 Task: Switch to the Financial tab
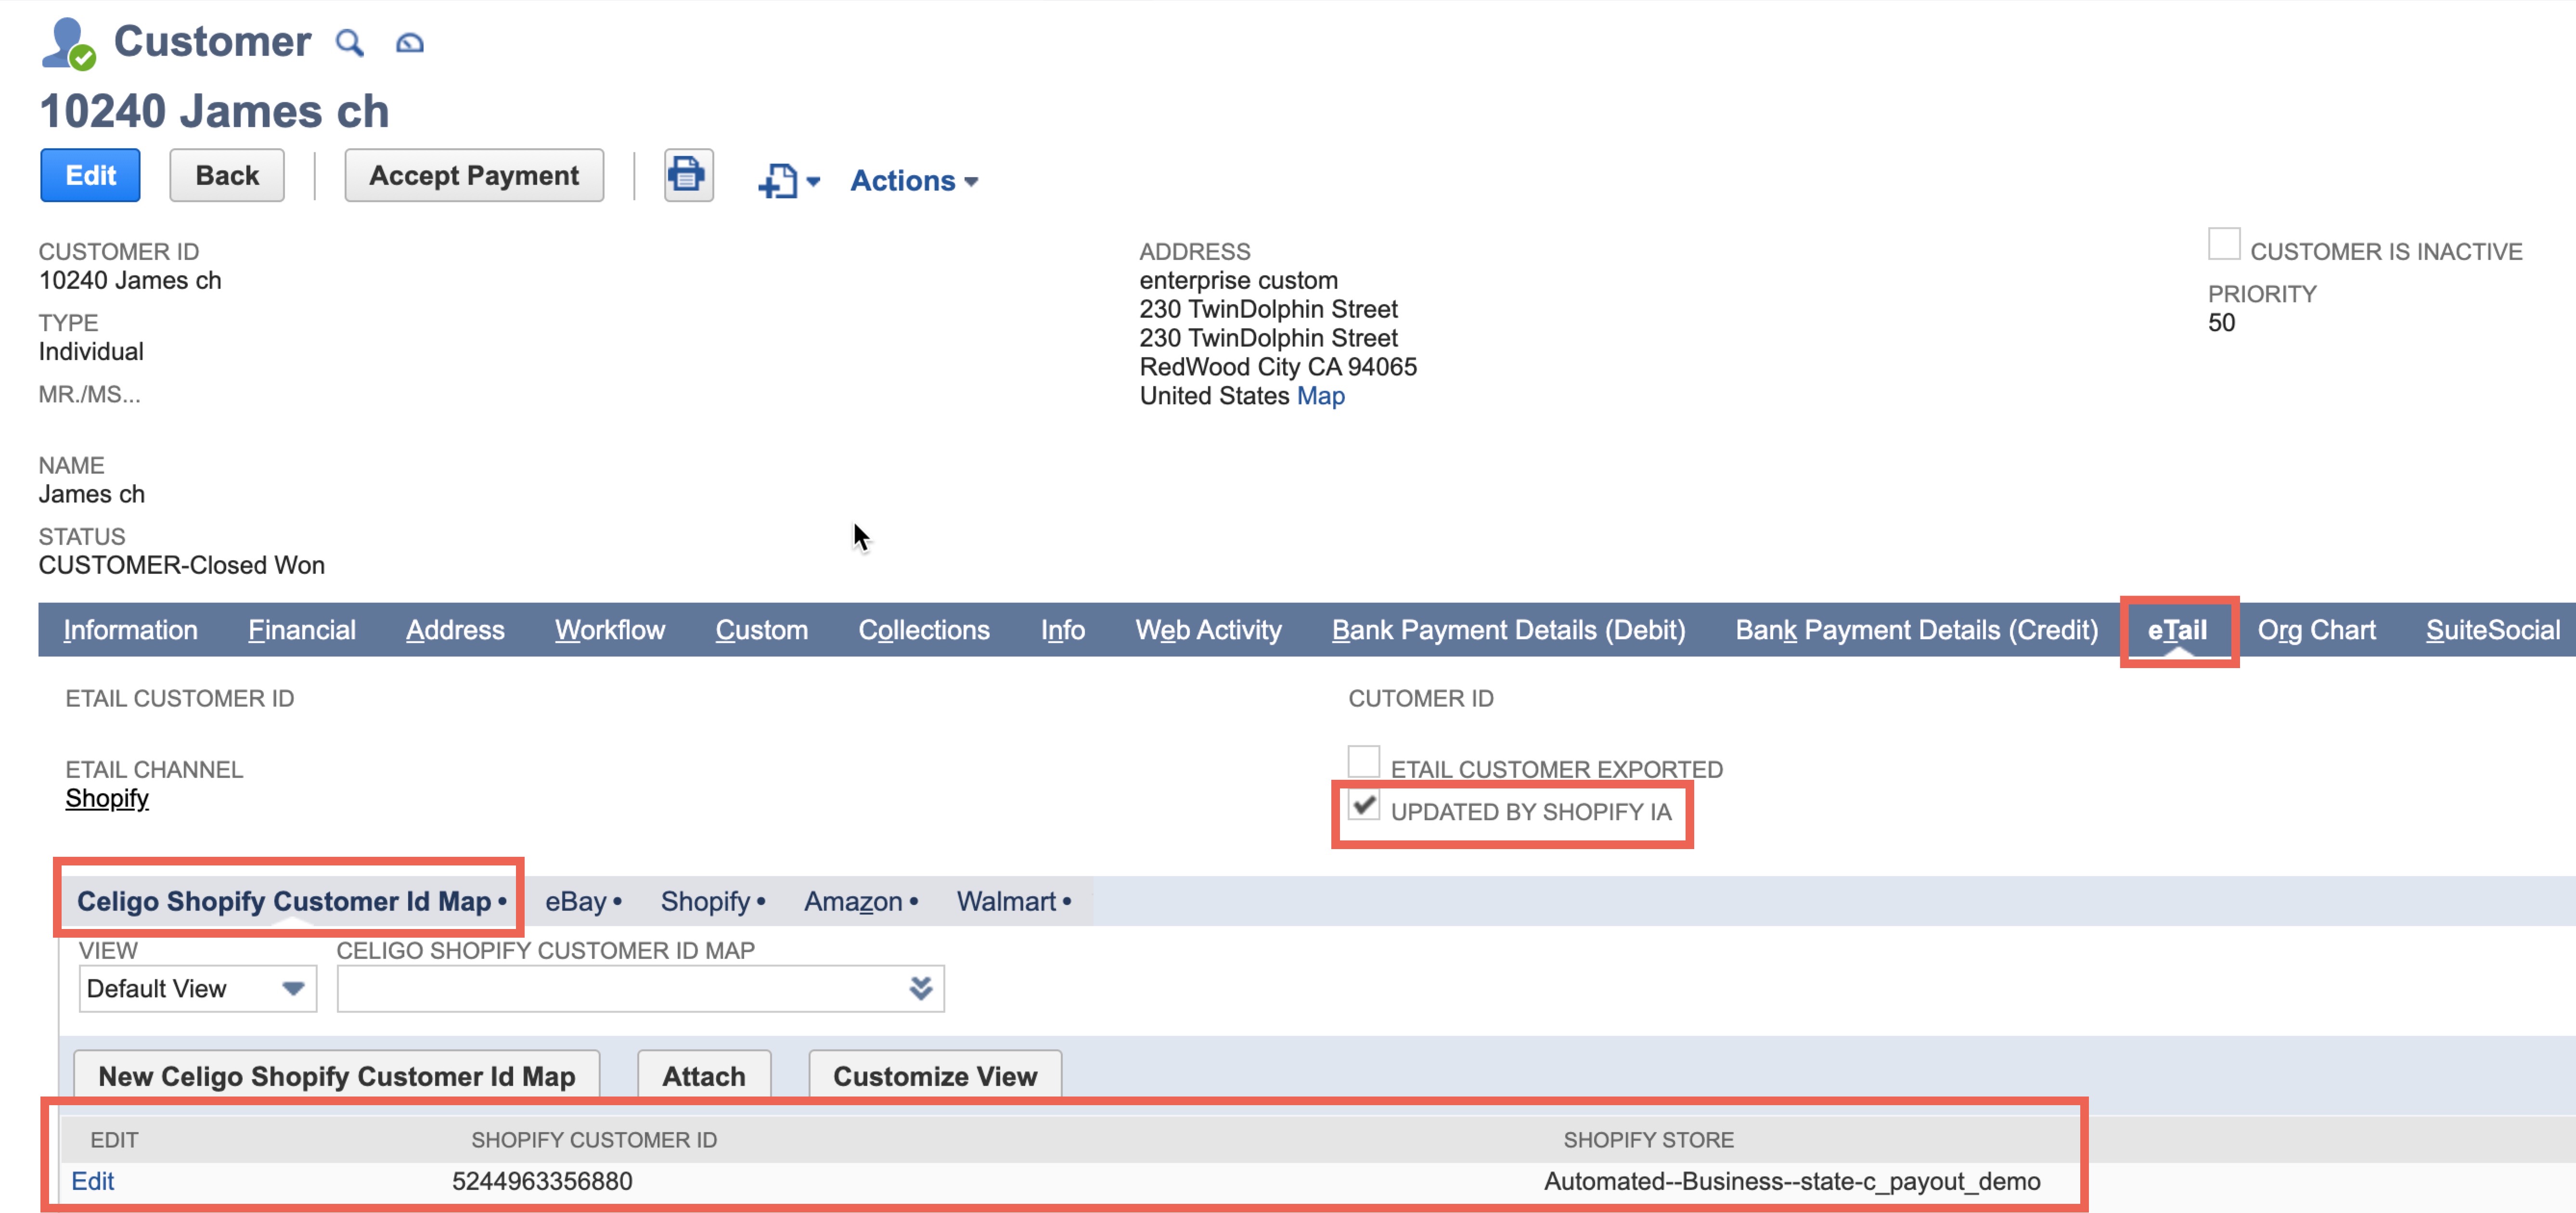tap(302, 630)
